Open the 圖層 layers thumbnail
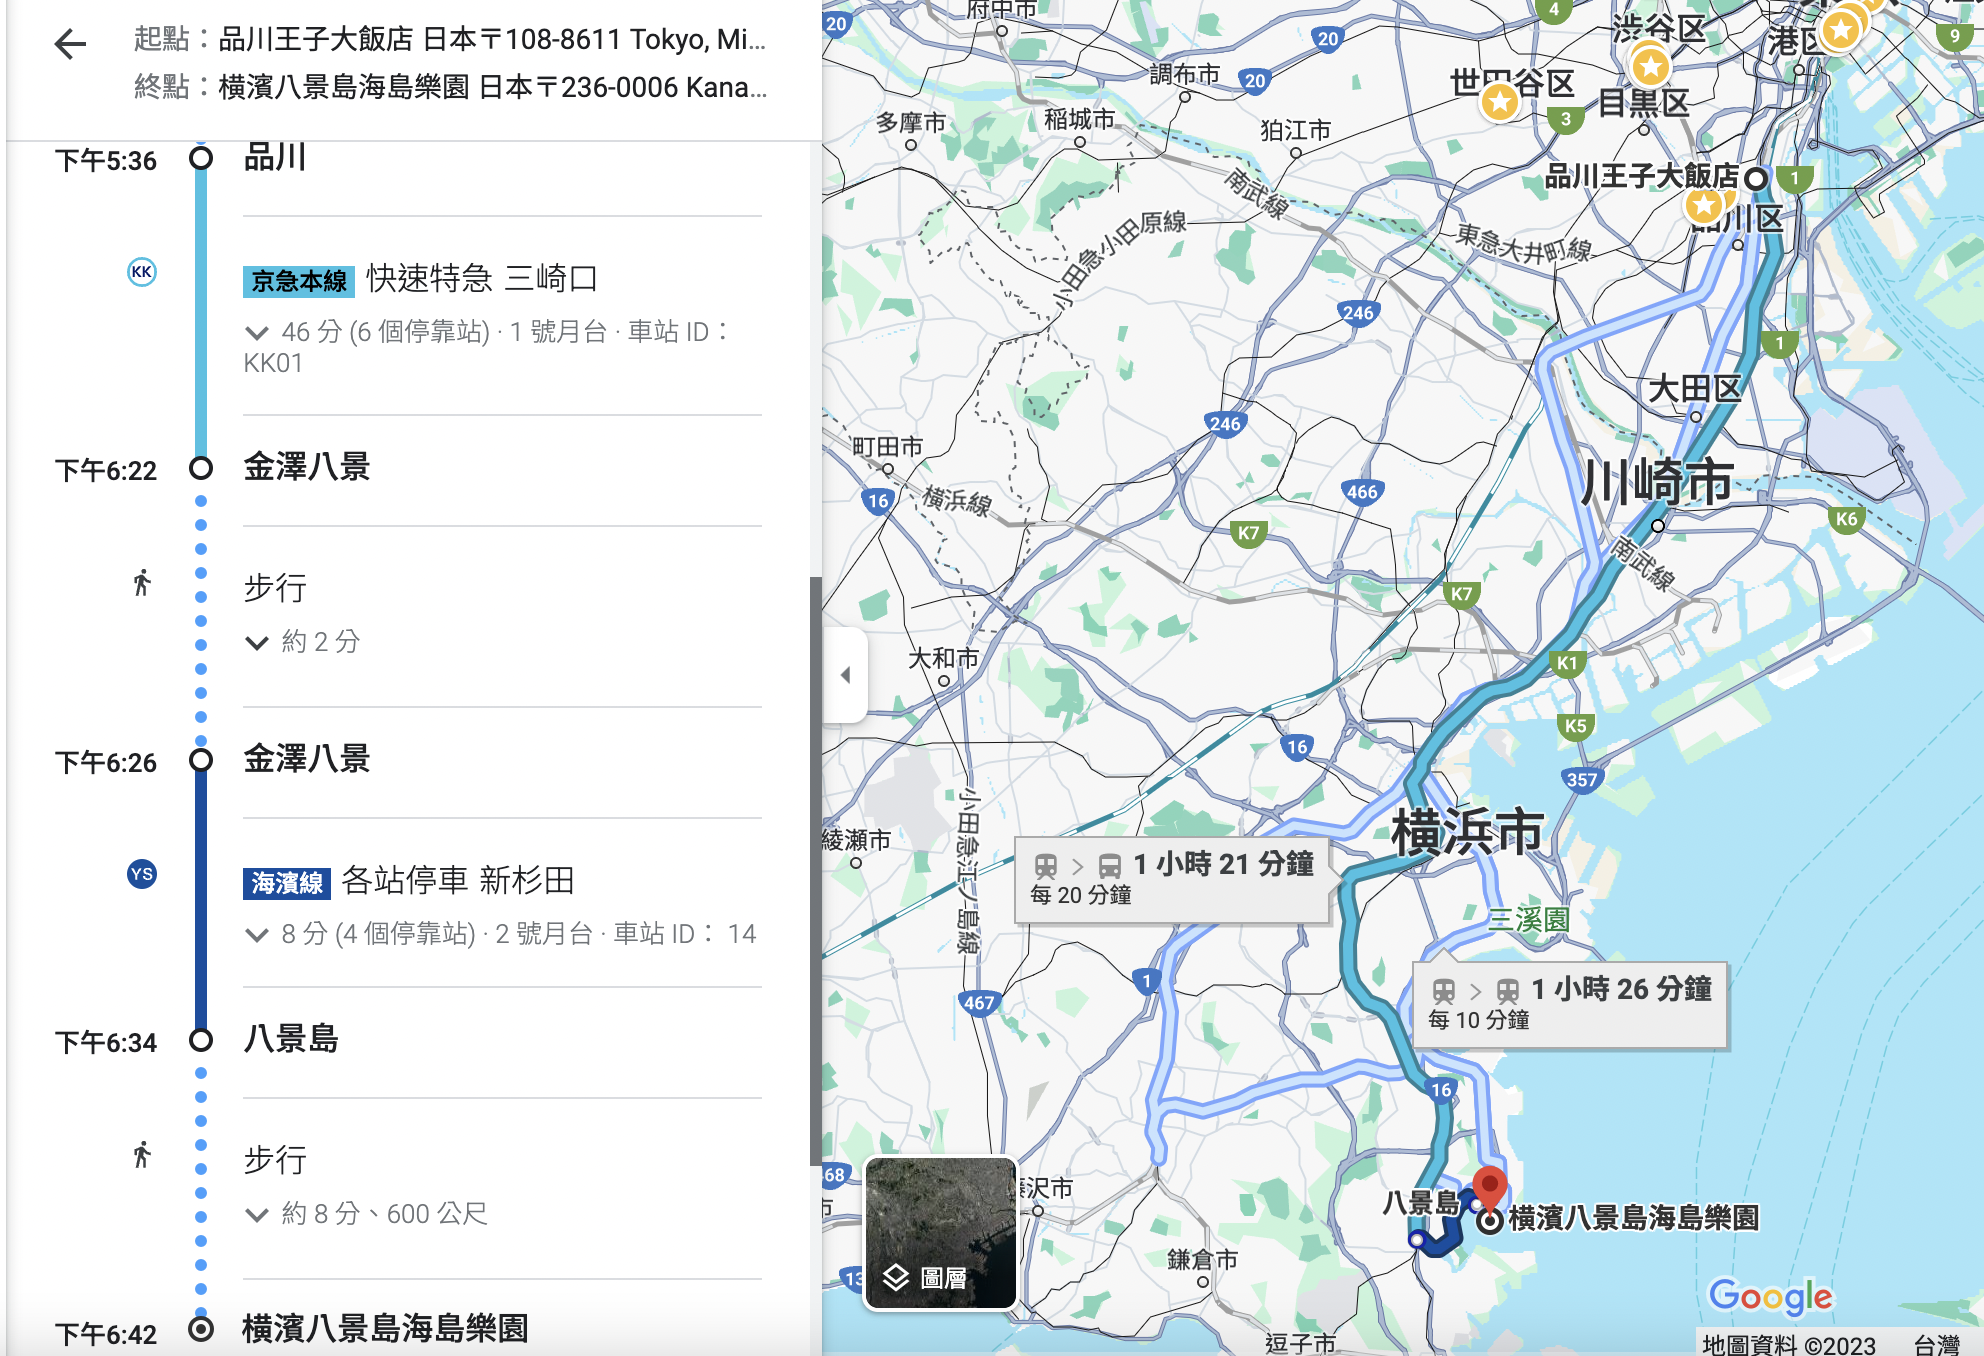The height and width of the screenshot is (1356, 1984). [x=940, y=1233]
